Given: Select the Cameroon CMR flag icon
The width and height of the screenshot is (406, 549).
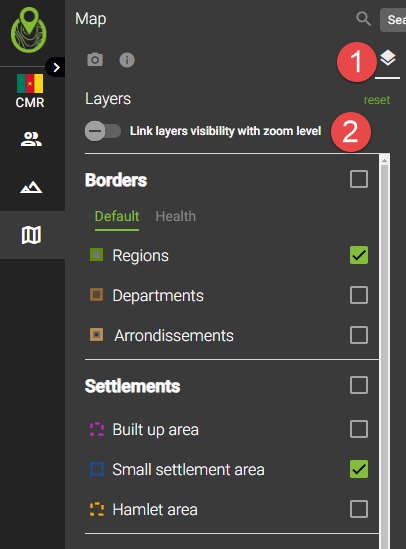Looking at the screenshot, I should pos(30,83).
